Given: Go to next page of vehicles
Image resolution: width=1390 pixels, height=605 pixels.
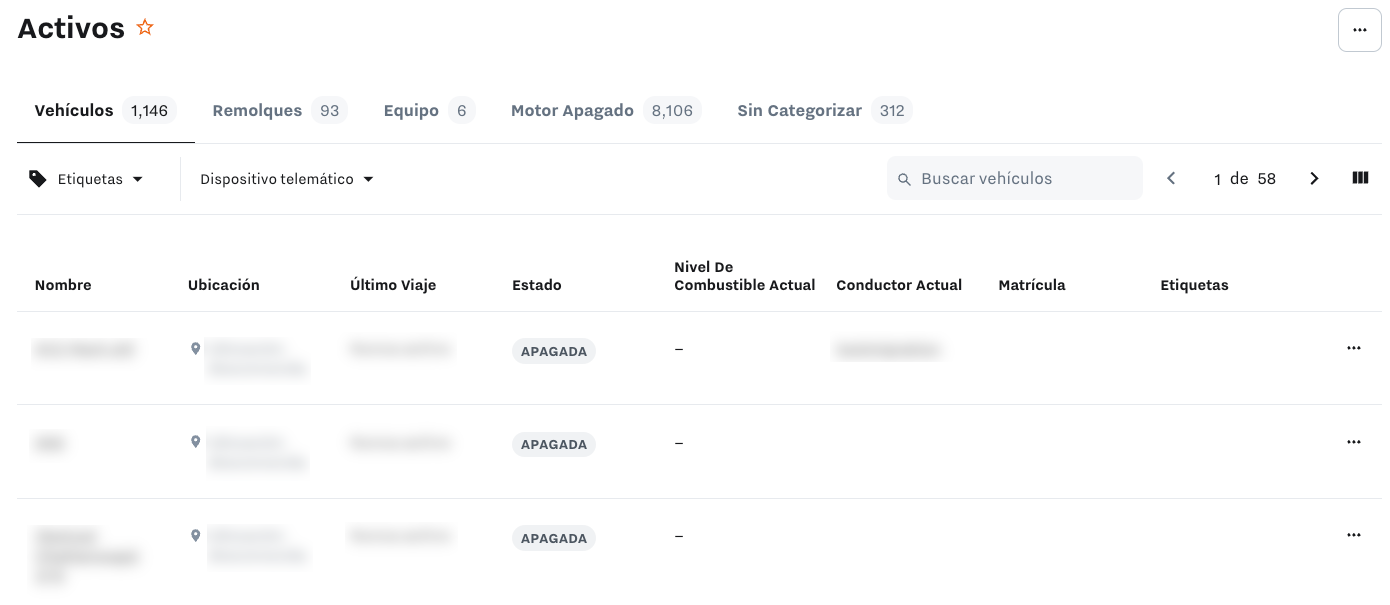Looking at the screenshot, I should point(1314,179).
